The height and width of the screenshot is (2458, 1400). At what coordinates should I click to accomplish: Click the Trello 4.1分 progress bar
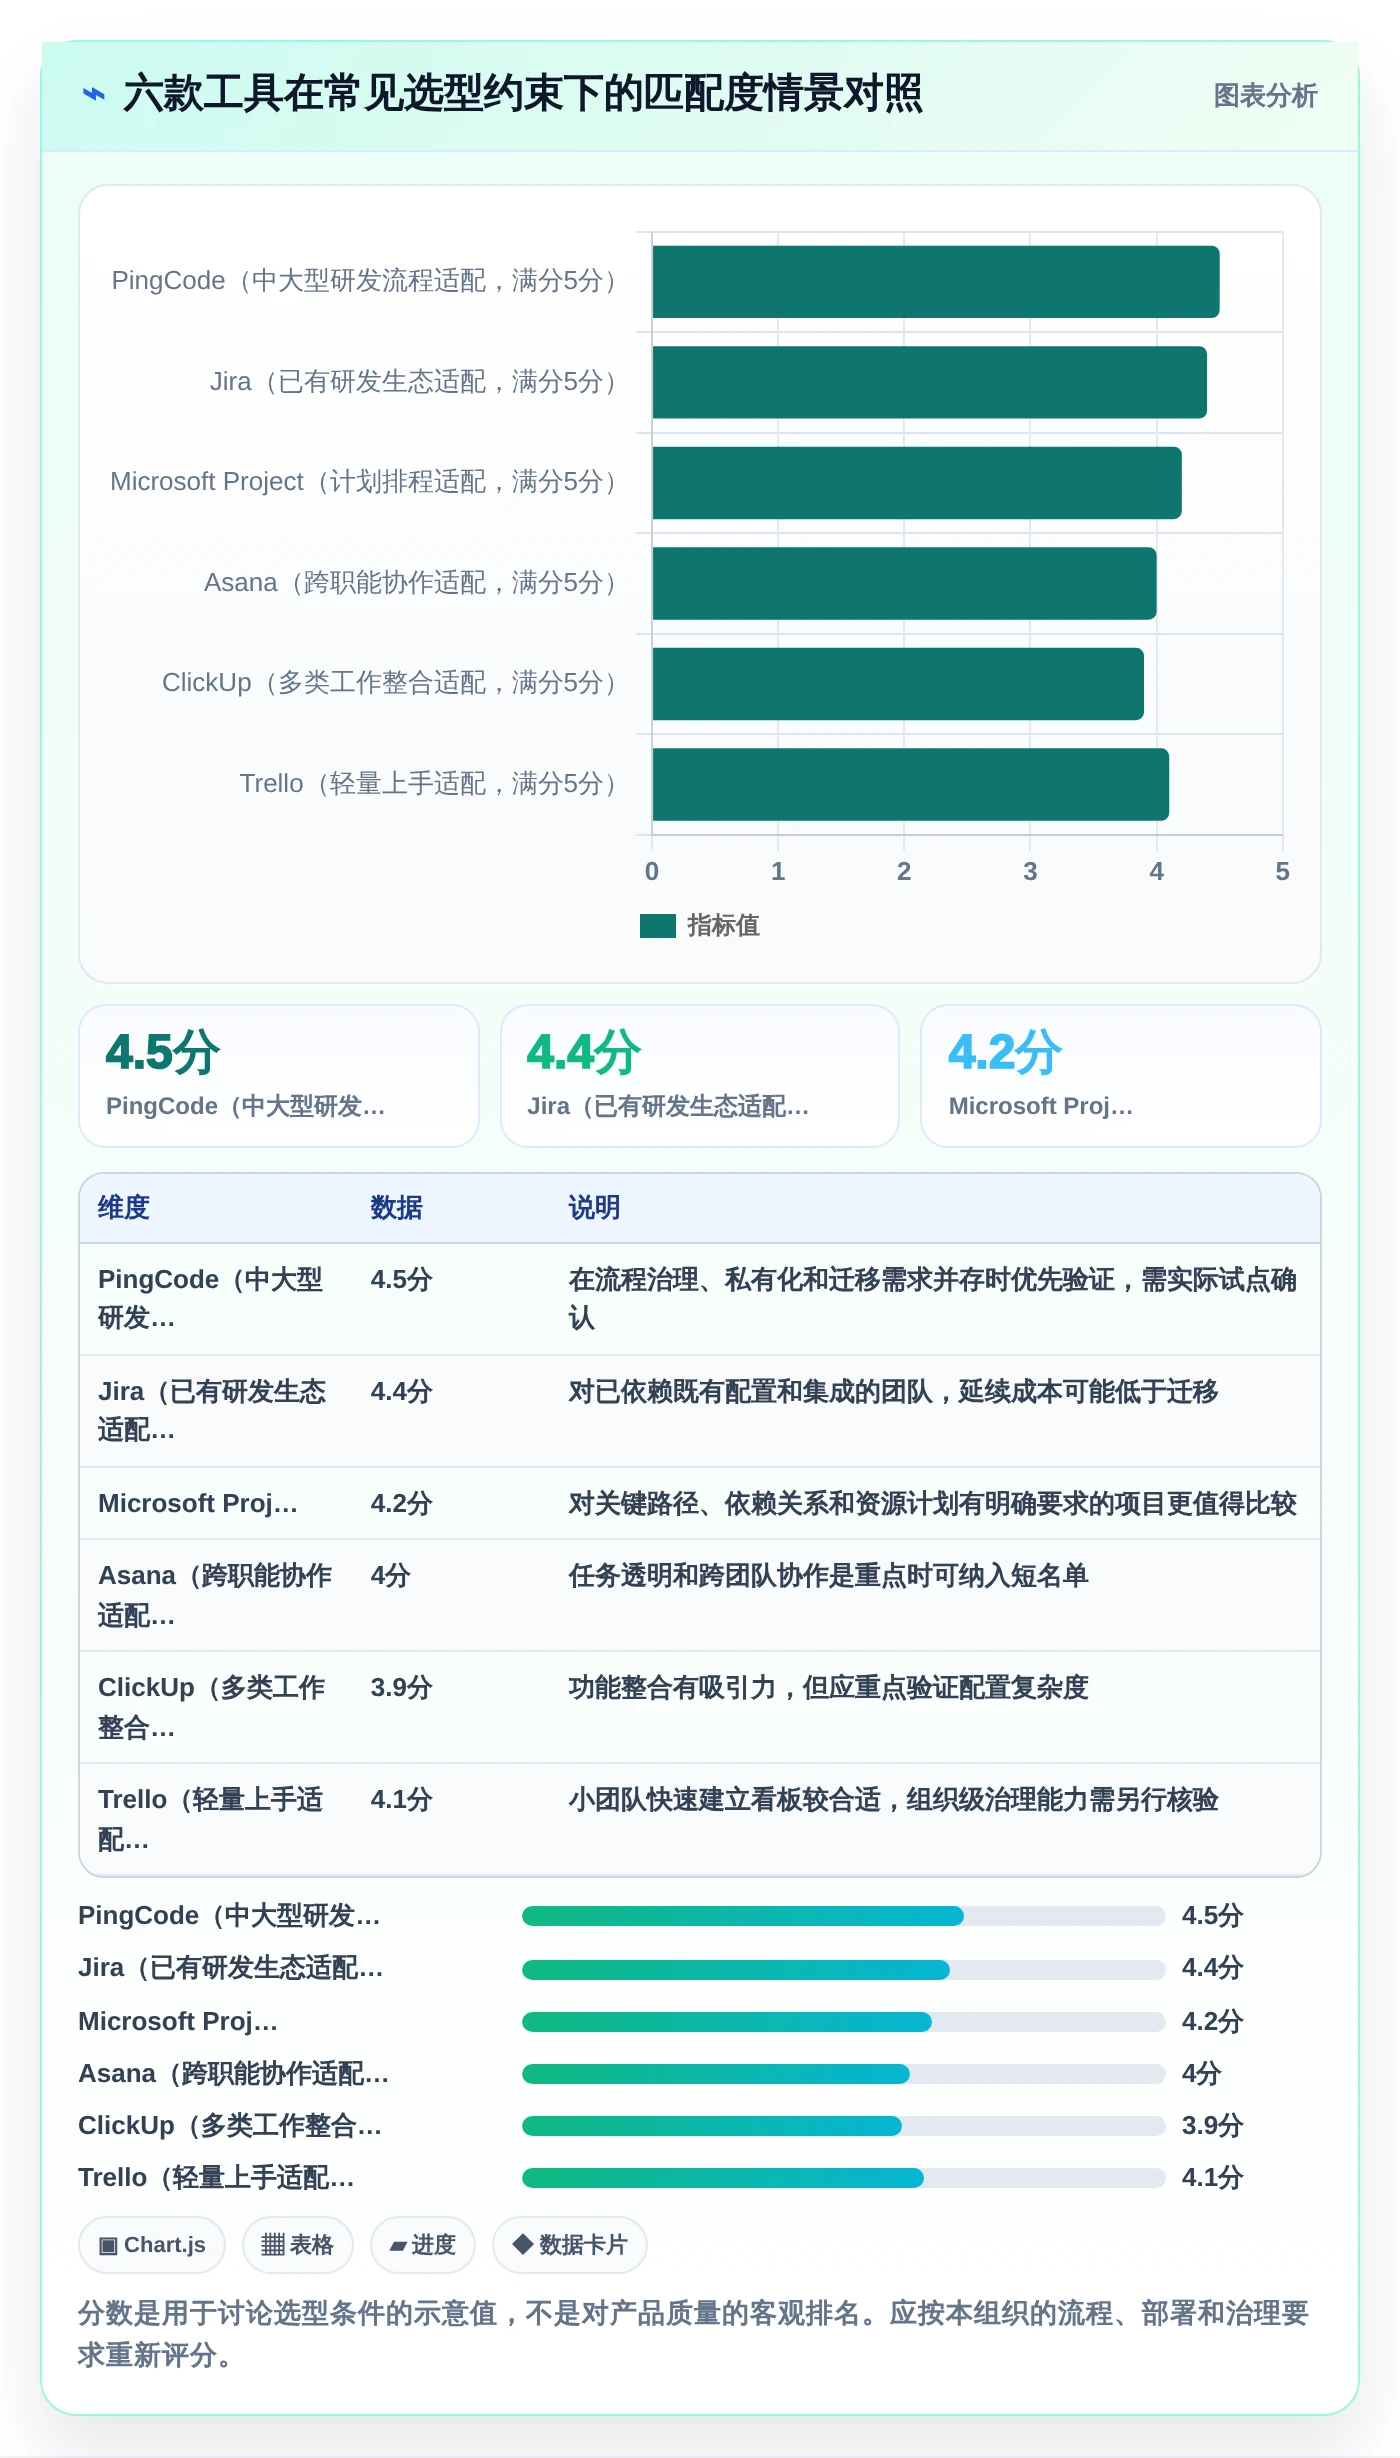click(x=843, y=2178)
